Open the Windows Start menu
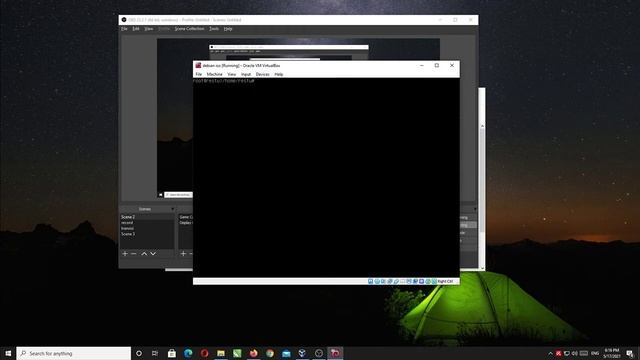The height and width of the screenshot is (360, 640). (8, 353)
